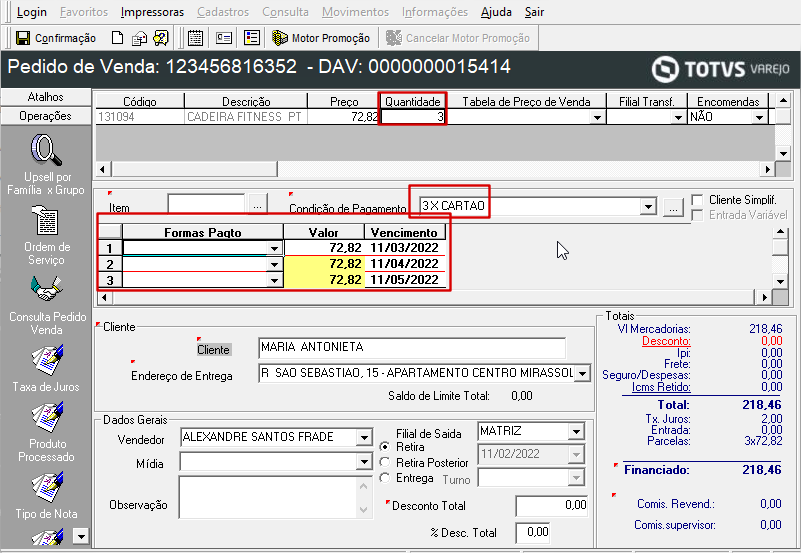Open Tabela de Preço de Venda dropdown
801x553 pixels.
point(597,117)
